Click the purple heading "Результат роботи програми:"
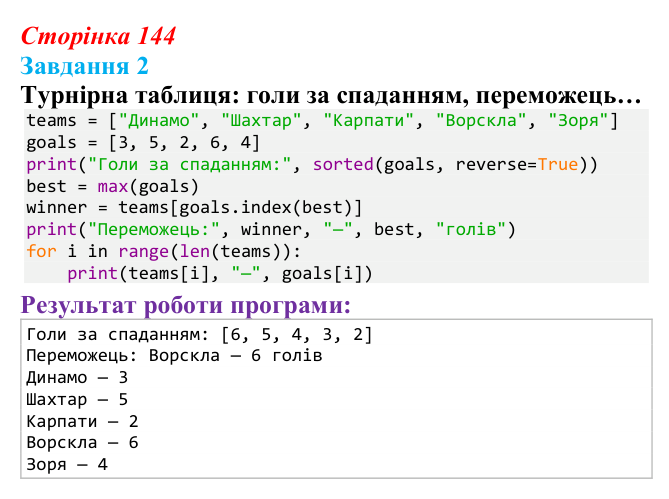Screen dimensions: 669x499 click(x=186, y=305)
